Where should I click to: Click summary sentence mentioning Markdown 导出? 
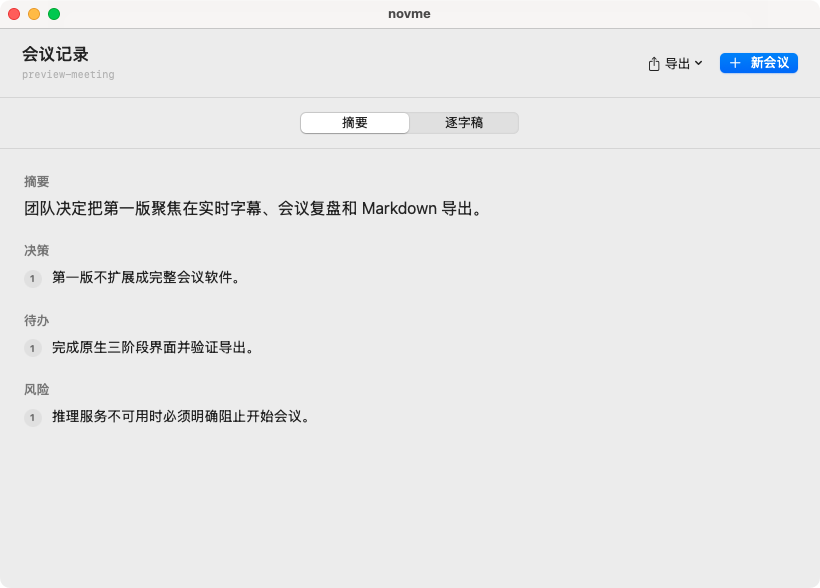pos(253,209)
